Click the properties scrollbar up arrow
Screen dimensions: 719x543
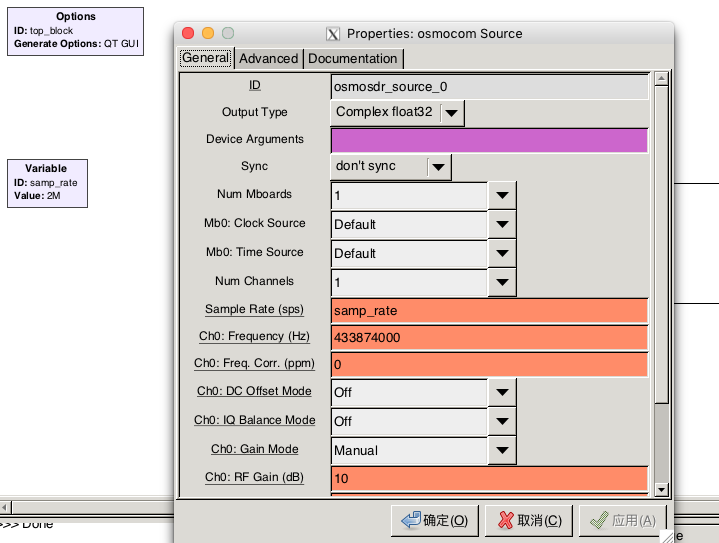pos(661,79)
